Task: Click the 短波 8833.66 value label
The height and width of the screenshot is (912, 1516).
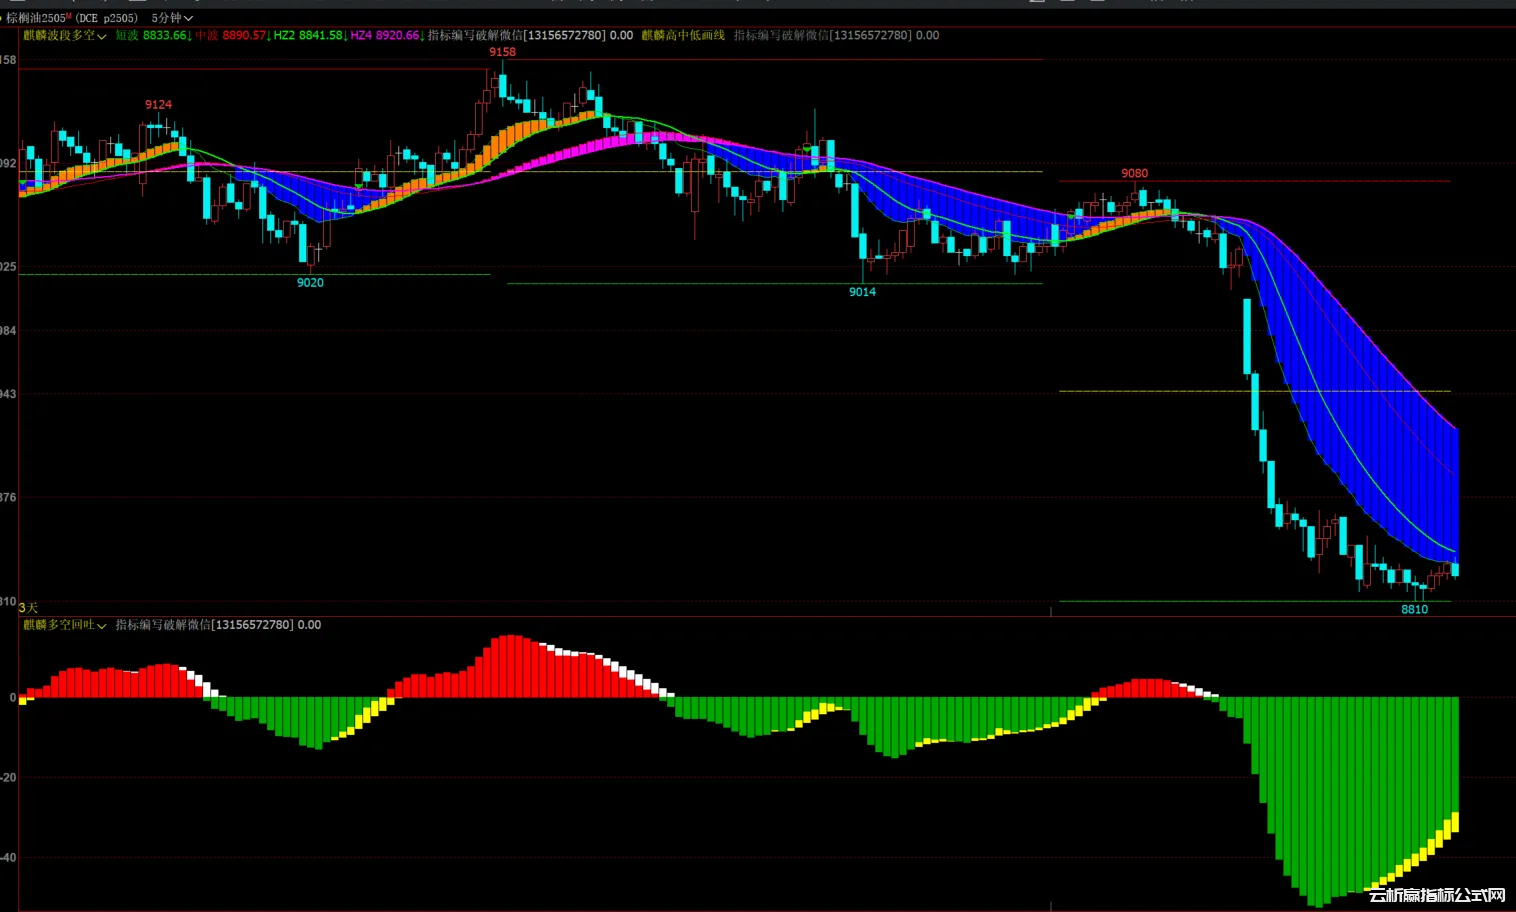Action: tap(152, 36)
